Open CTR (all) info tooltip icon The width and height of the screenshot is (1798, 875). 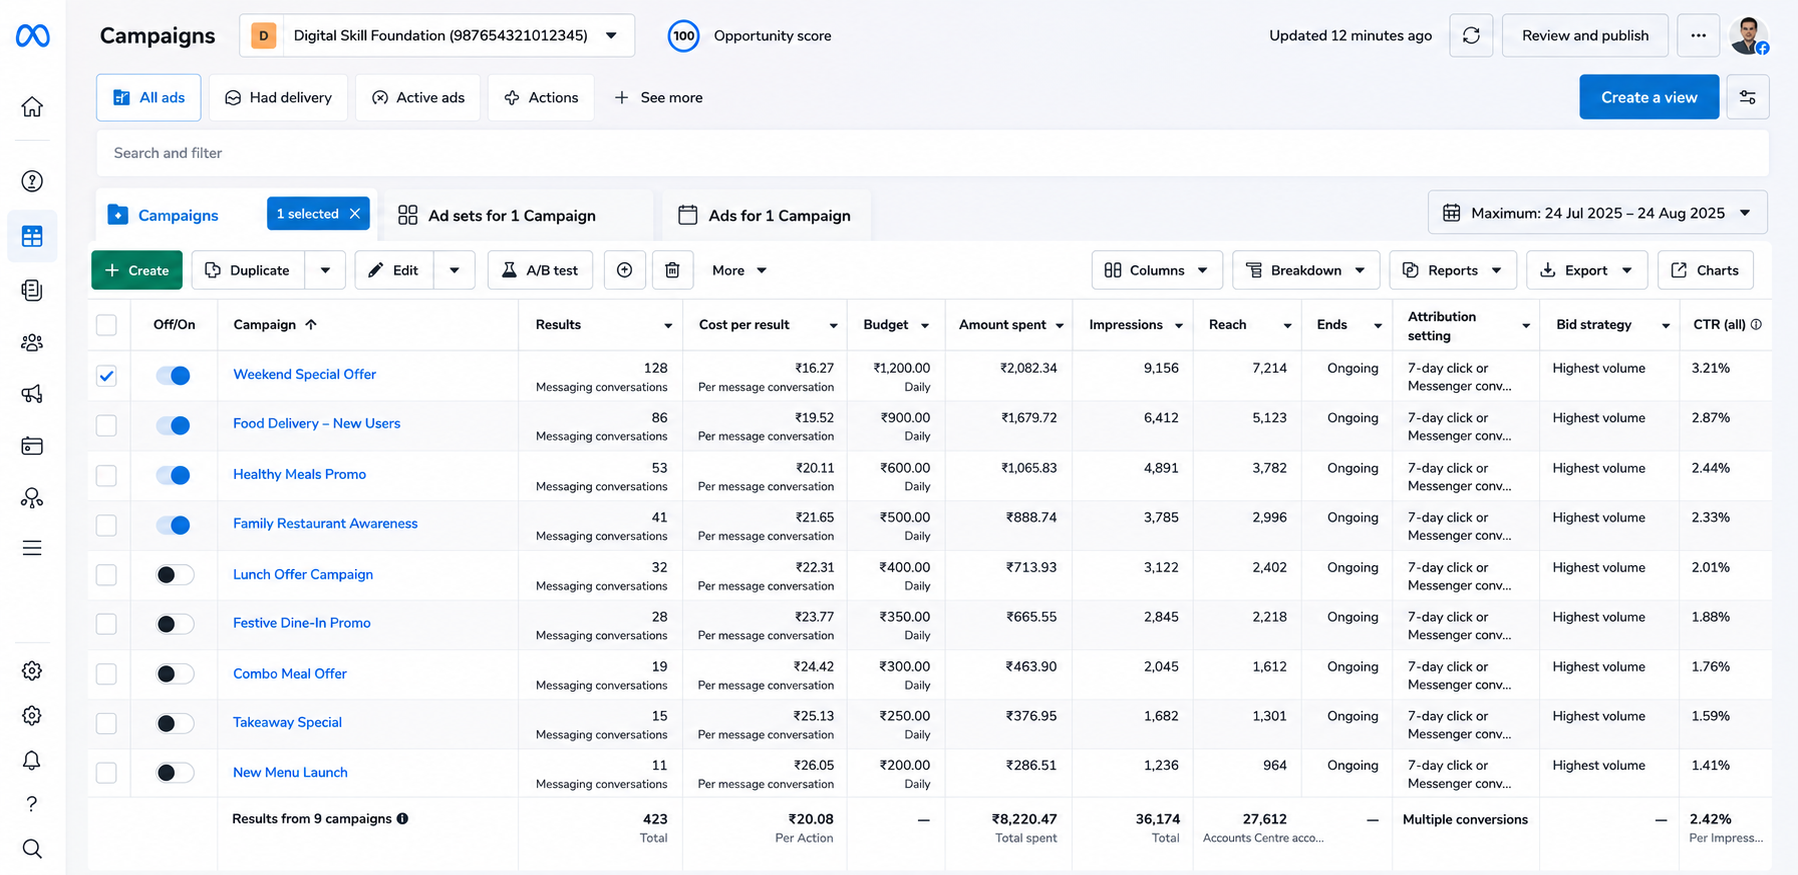(x=1756, y=325)
